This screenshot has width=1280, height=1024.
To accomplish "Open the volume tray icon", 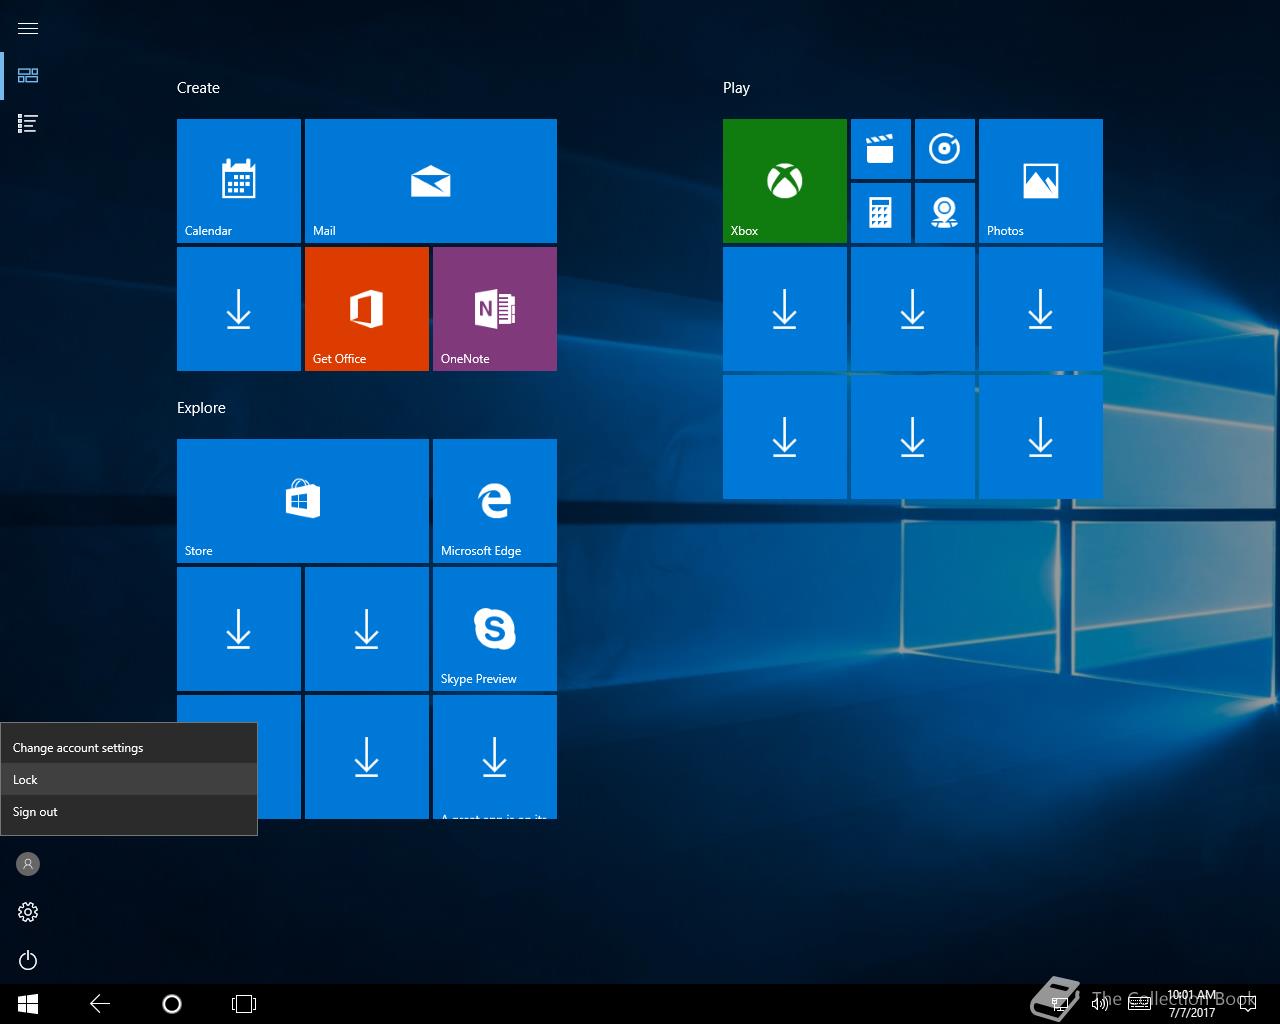I will pyautogui.click(x=1100, y=1004).
